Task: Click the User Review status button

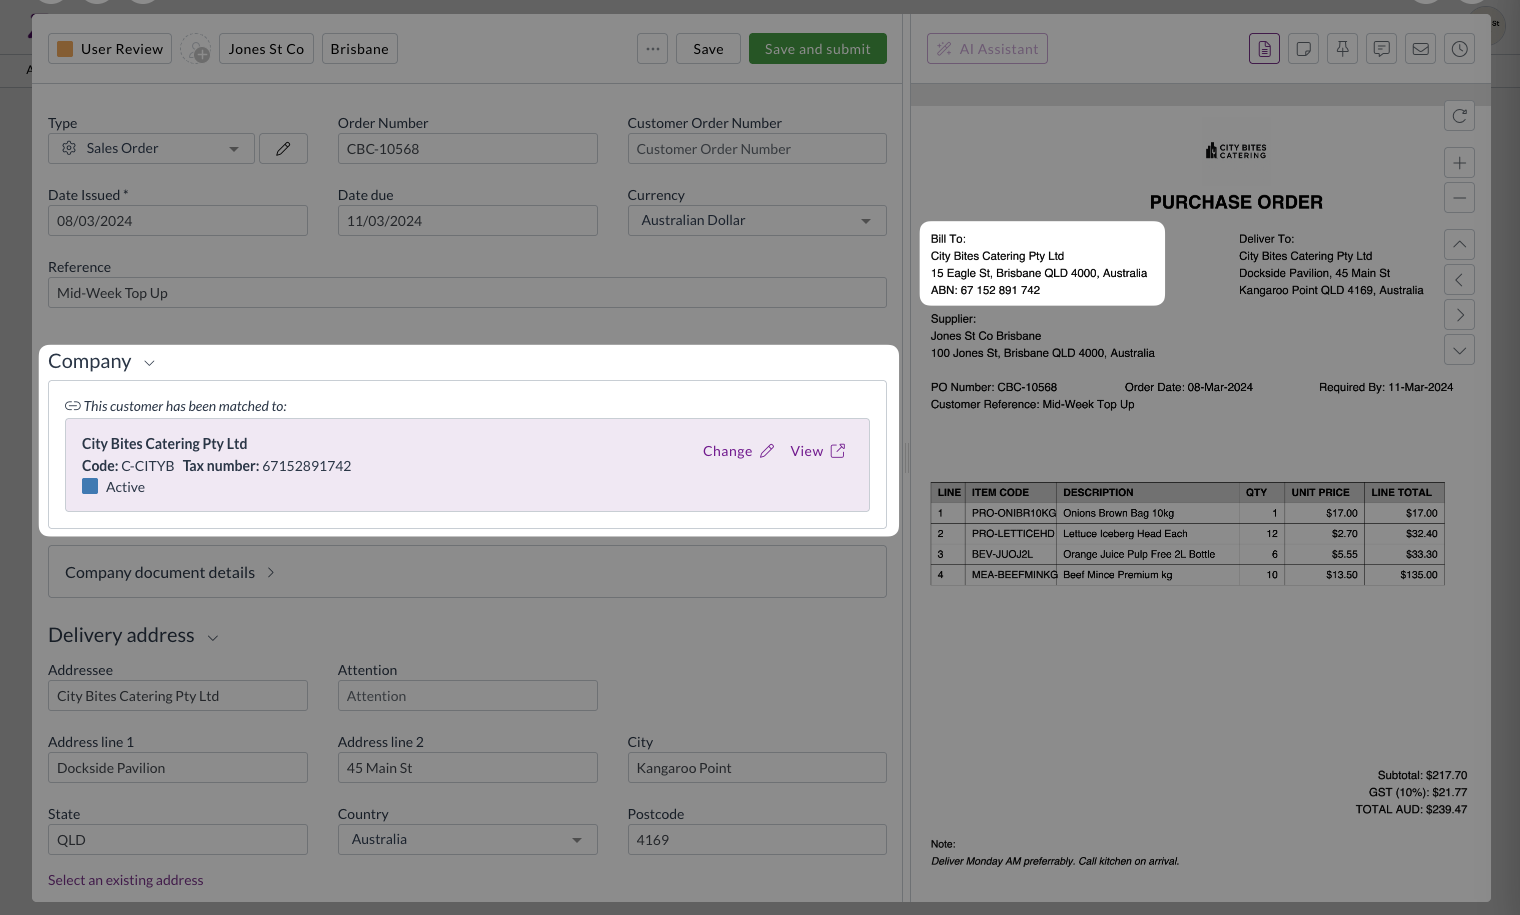Action: [110, 49]
